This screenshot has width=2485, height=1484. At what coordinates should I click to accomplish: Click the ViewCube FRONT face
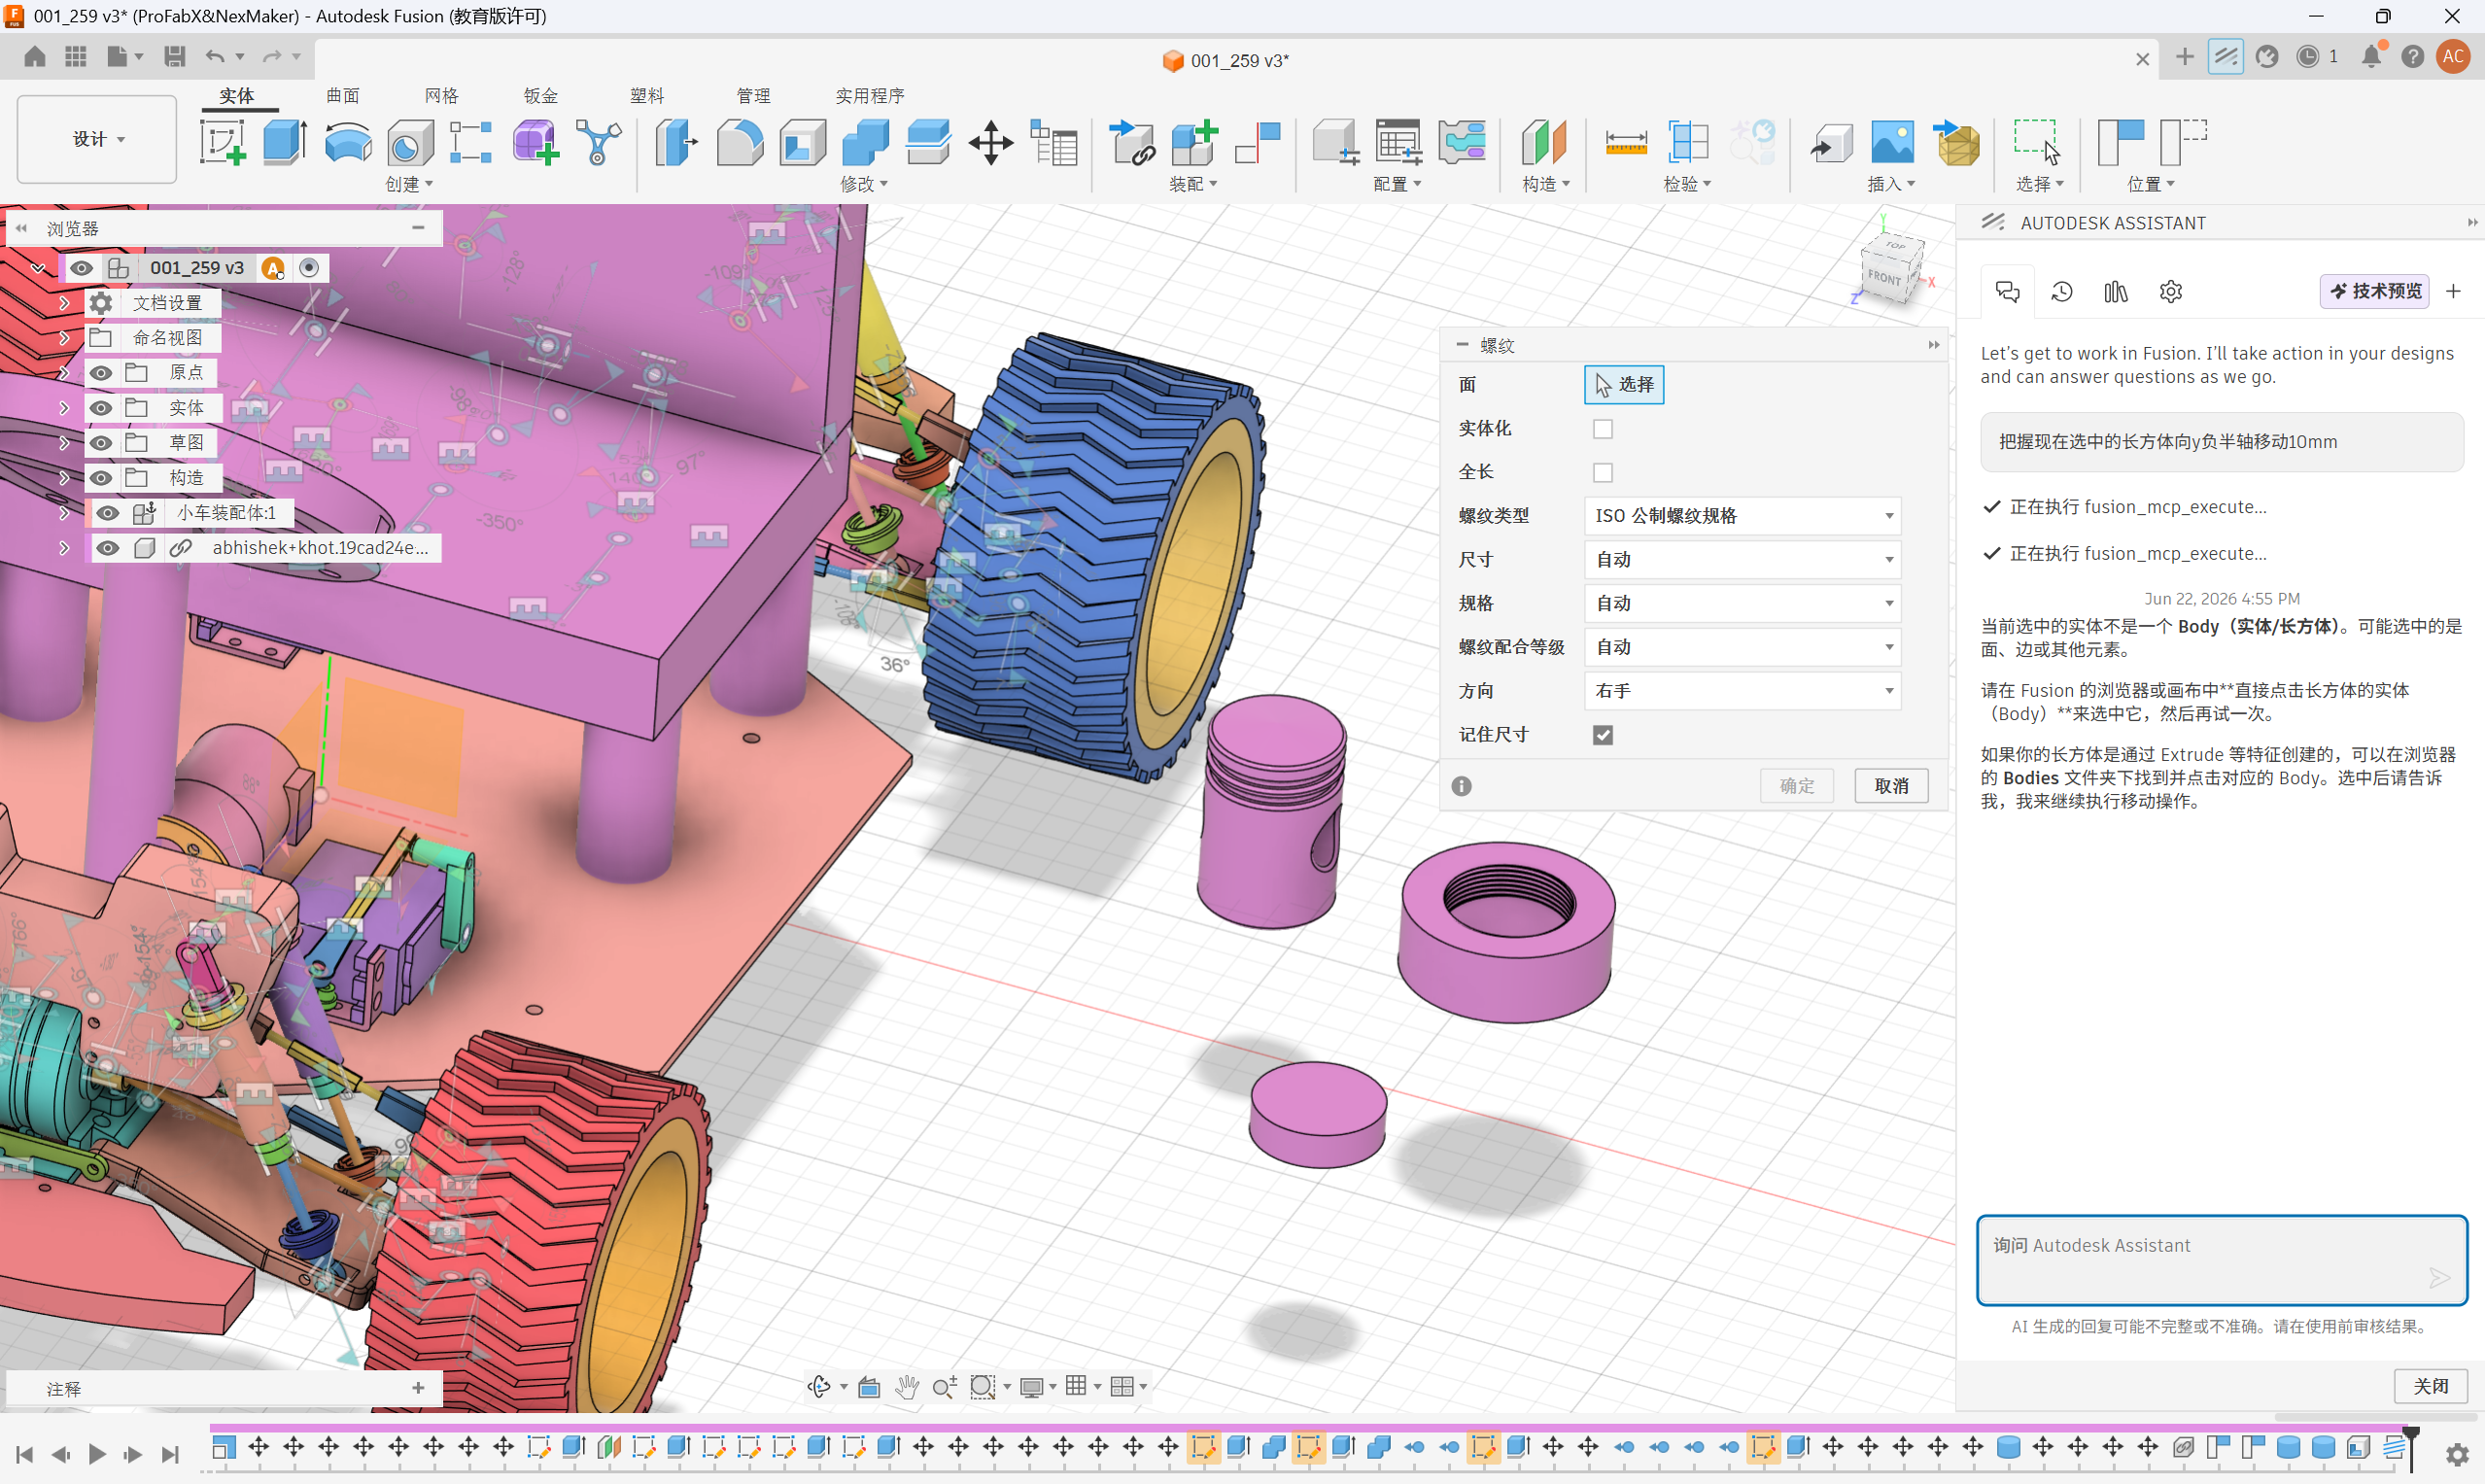click(x=1884, y=276)
